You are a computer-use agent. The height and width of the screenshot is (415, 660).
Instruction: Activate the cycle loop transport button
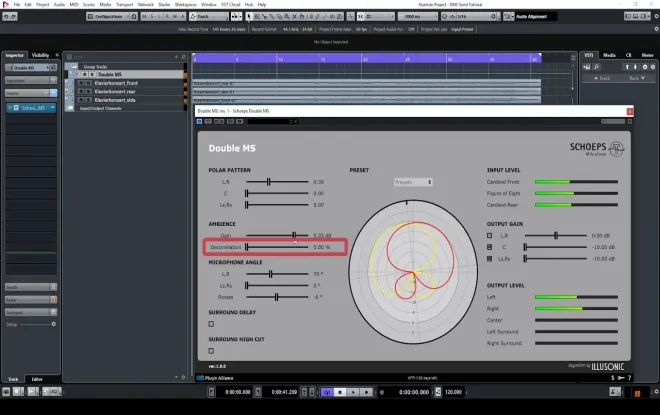click(x=327, y=392)
